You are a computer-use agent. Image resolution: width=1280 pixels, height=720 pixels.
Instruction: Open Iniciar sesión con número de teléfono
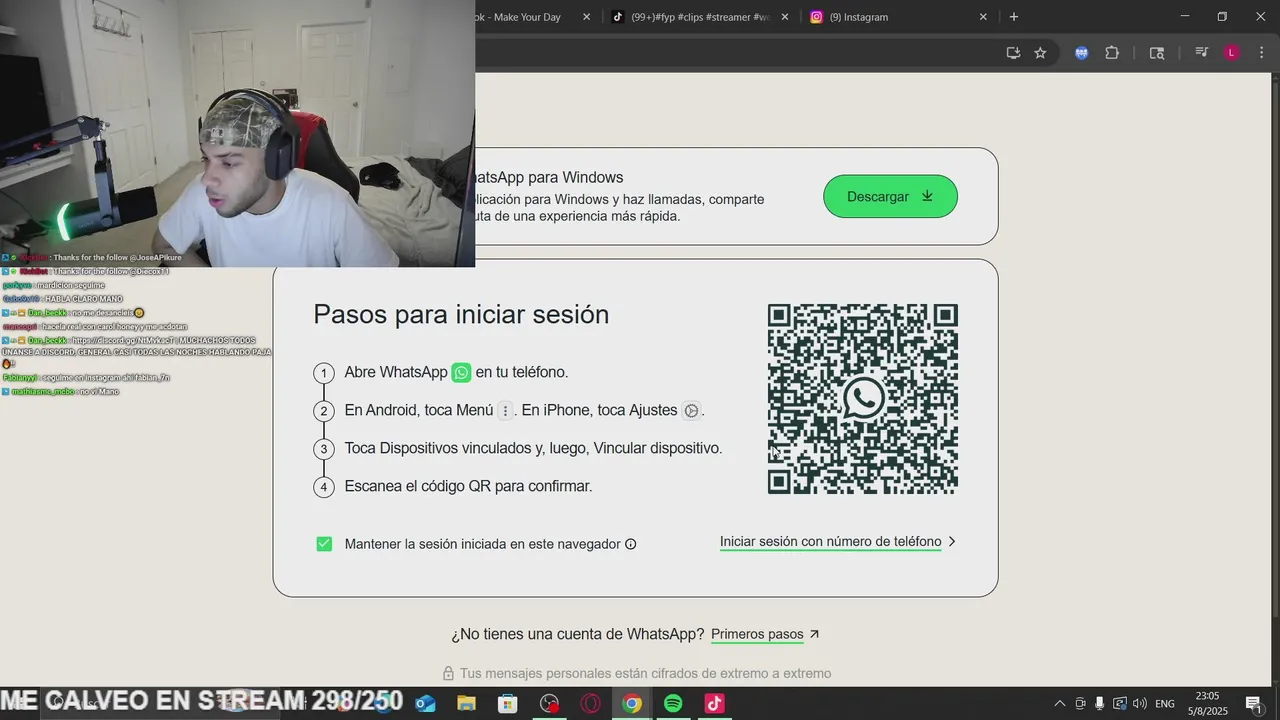[x=831, y=542]
